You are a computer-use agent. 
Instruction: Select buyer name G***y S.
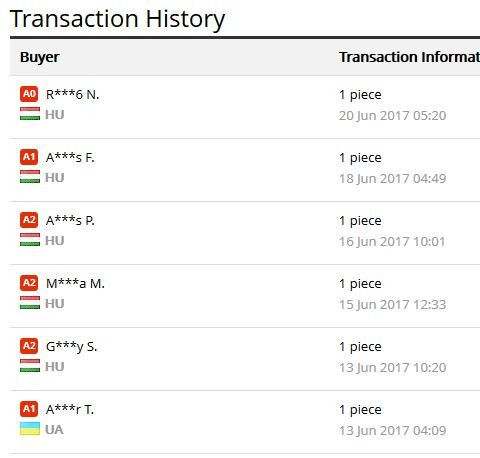[x=72, y=347]
